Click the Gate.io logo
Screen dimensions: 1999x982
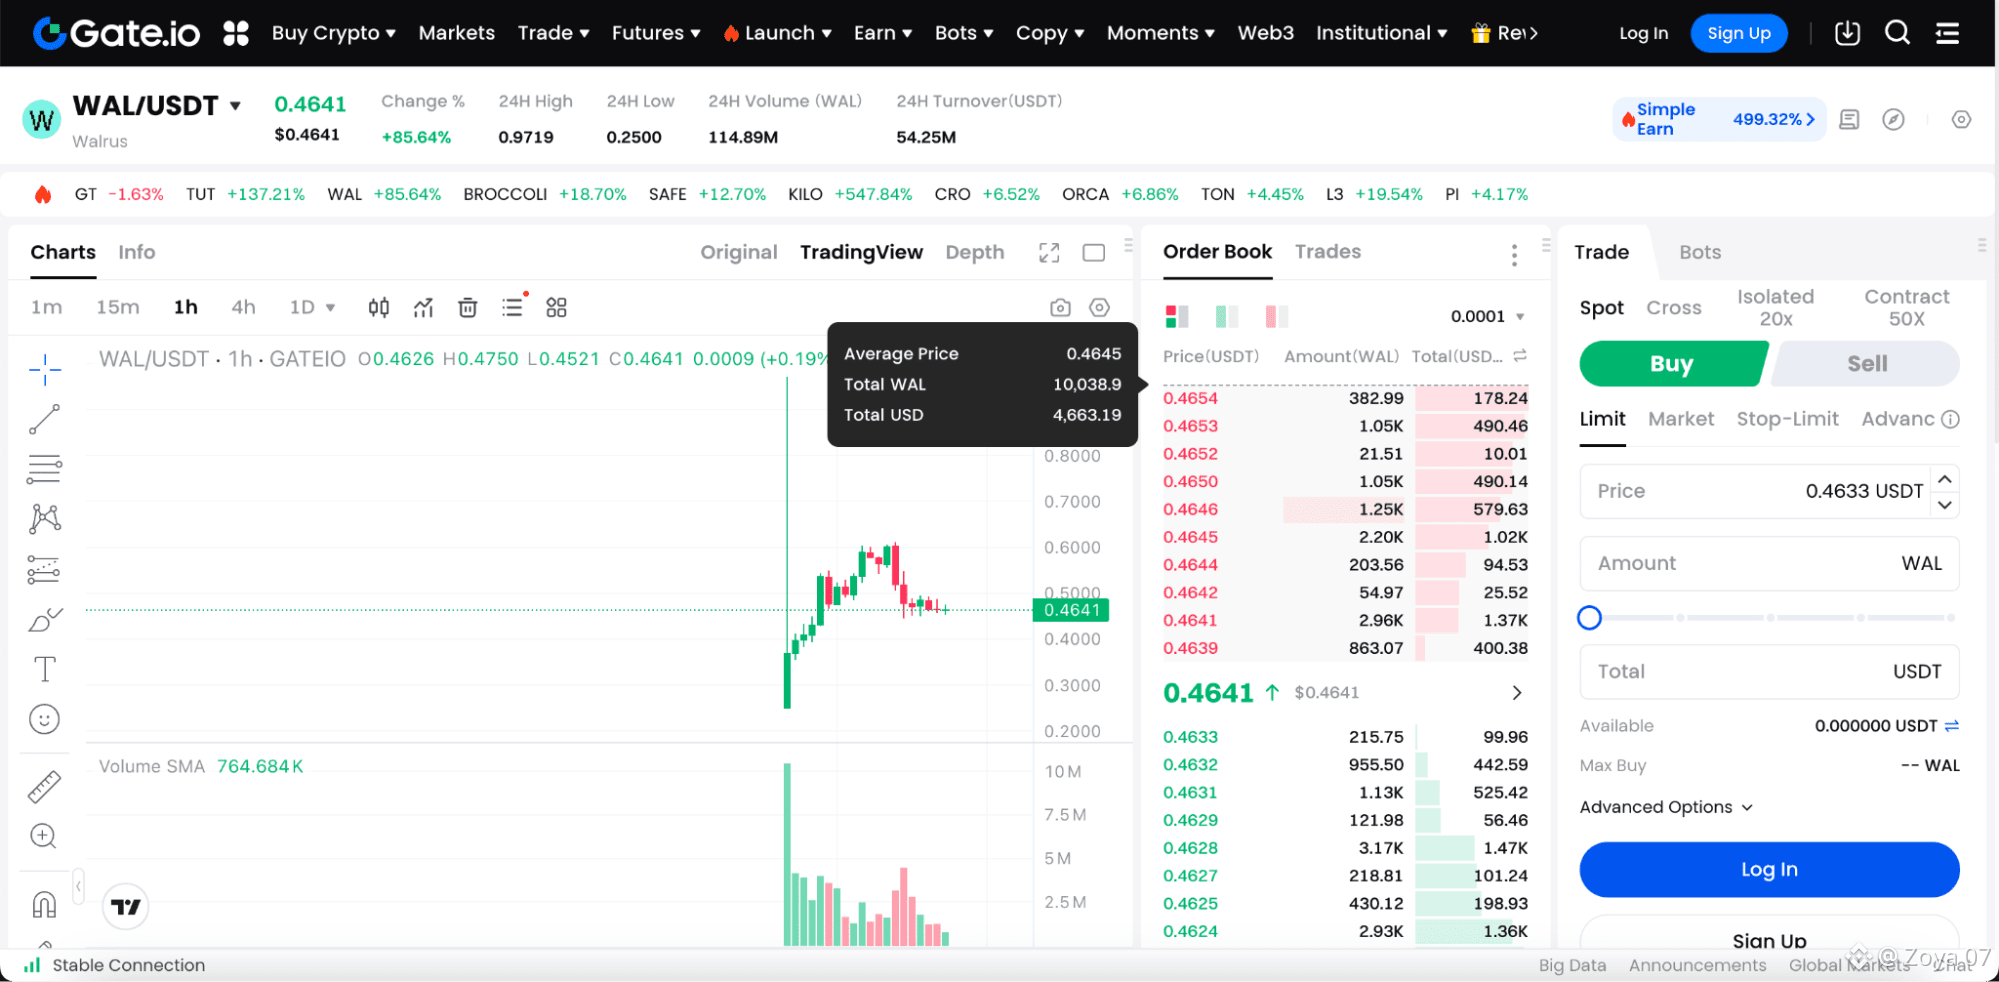pos(116,33)
